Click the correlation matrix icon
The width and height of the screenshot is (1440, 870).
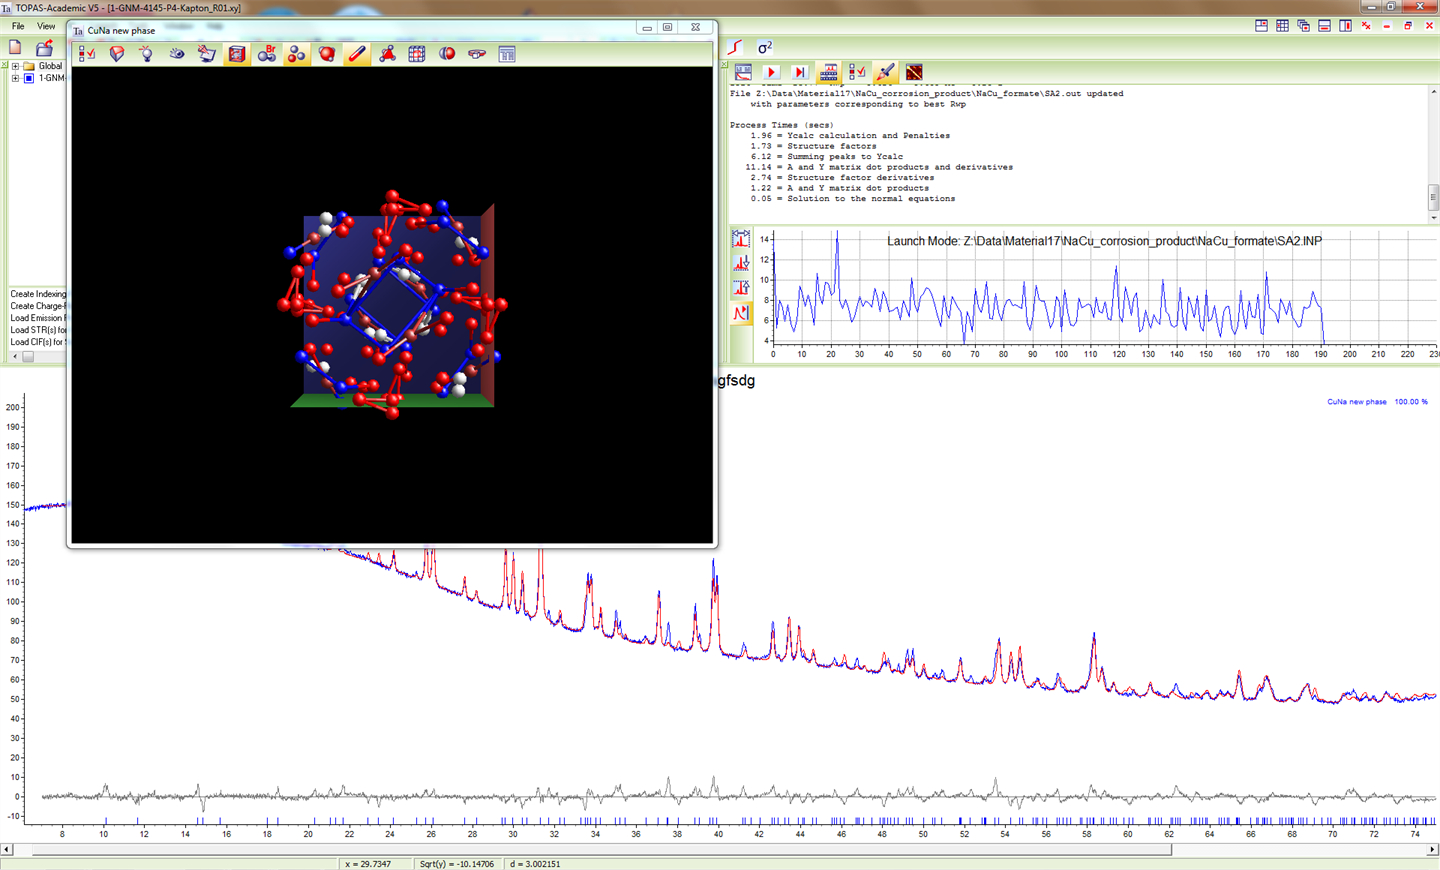click(914, 72)
